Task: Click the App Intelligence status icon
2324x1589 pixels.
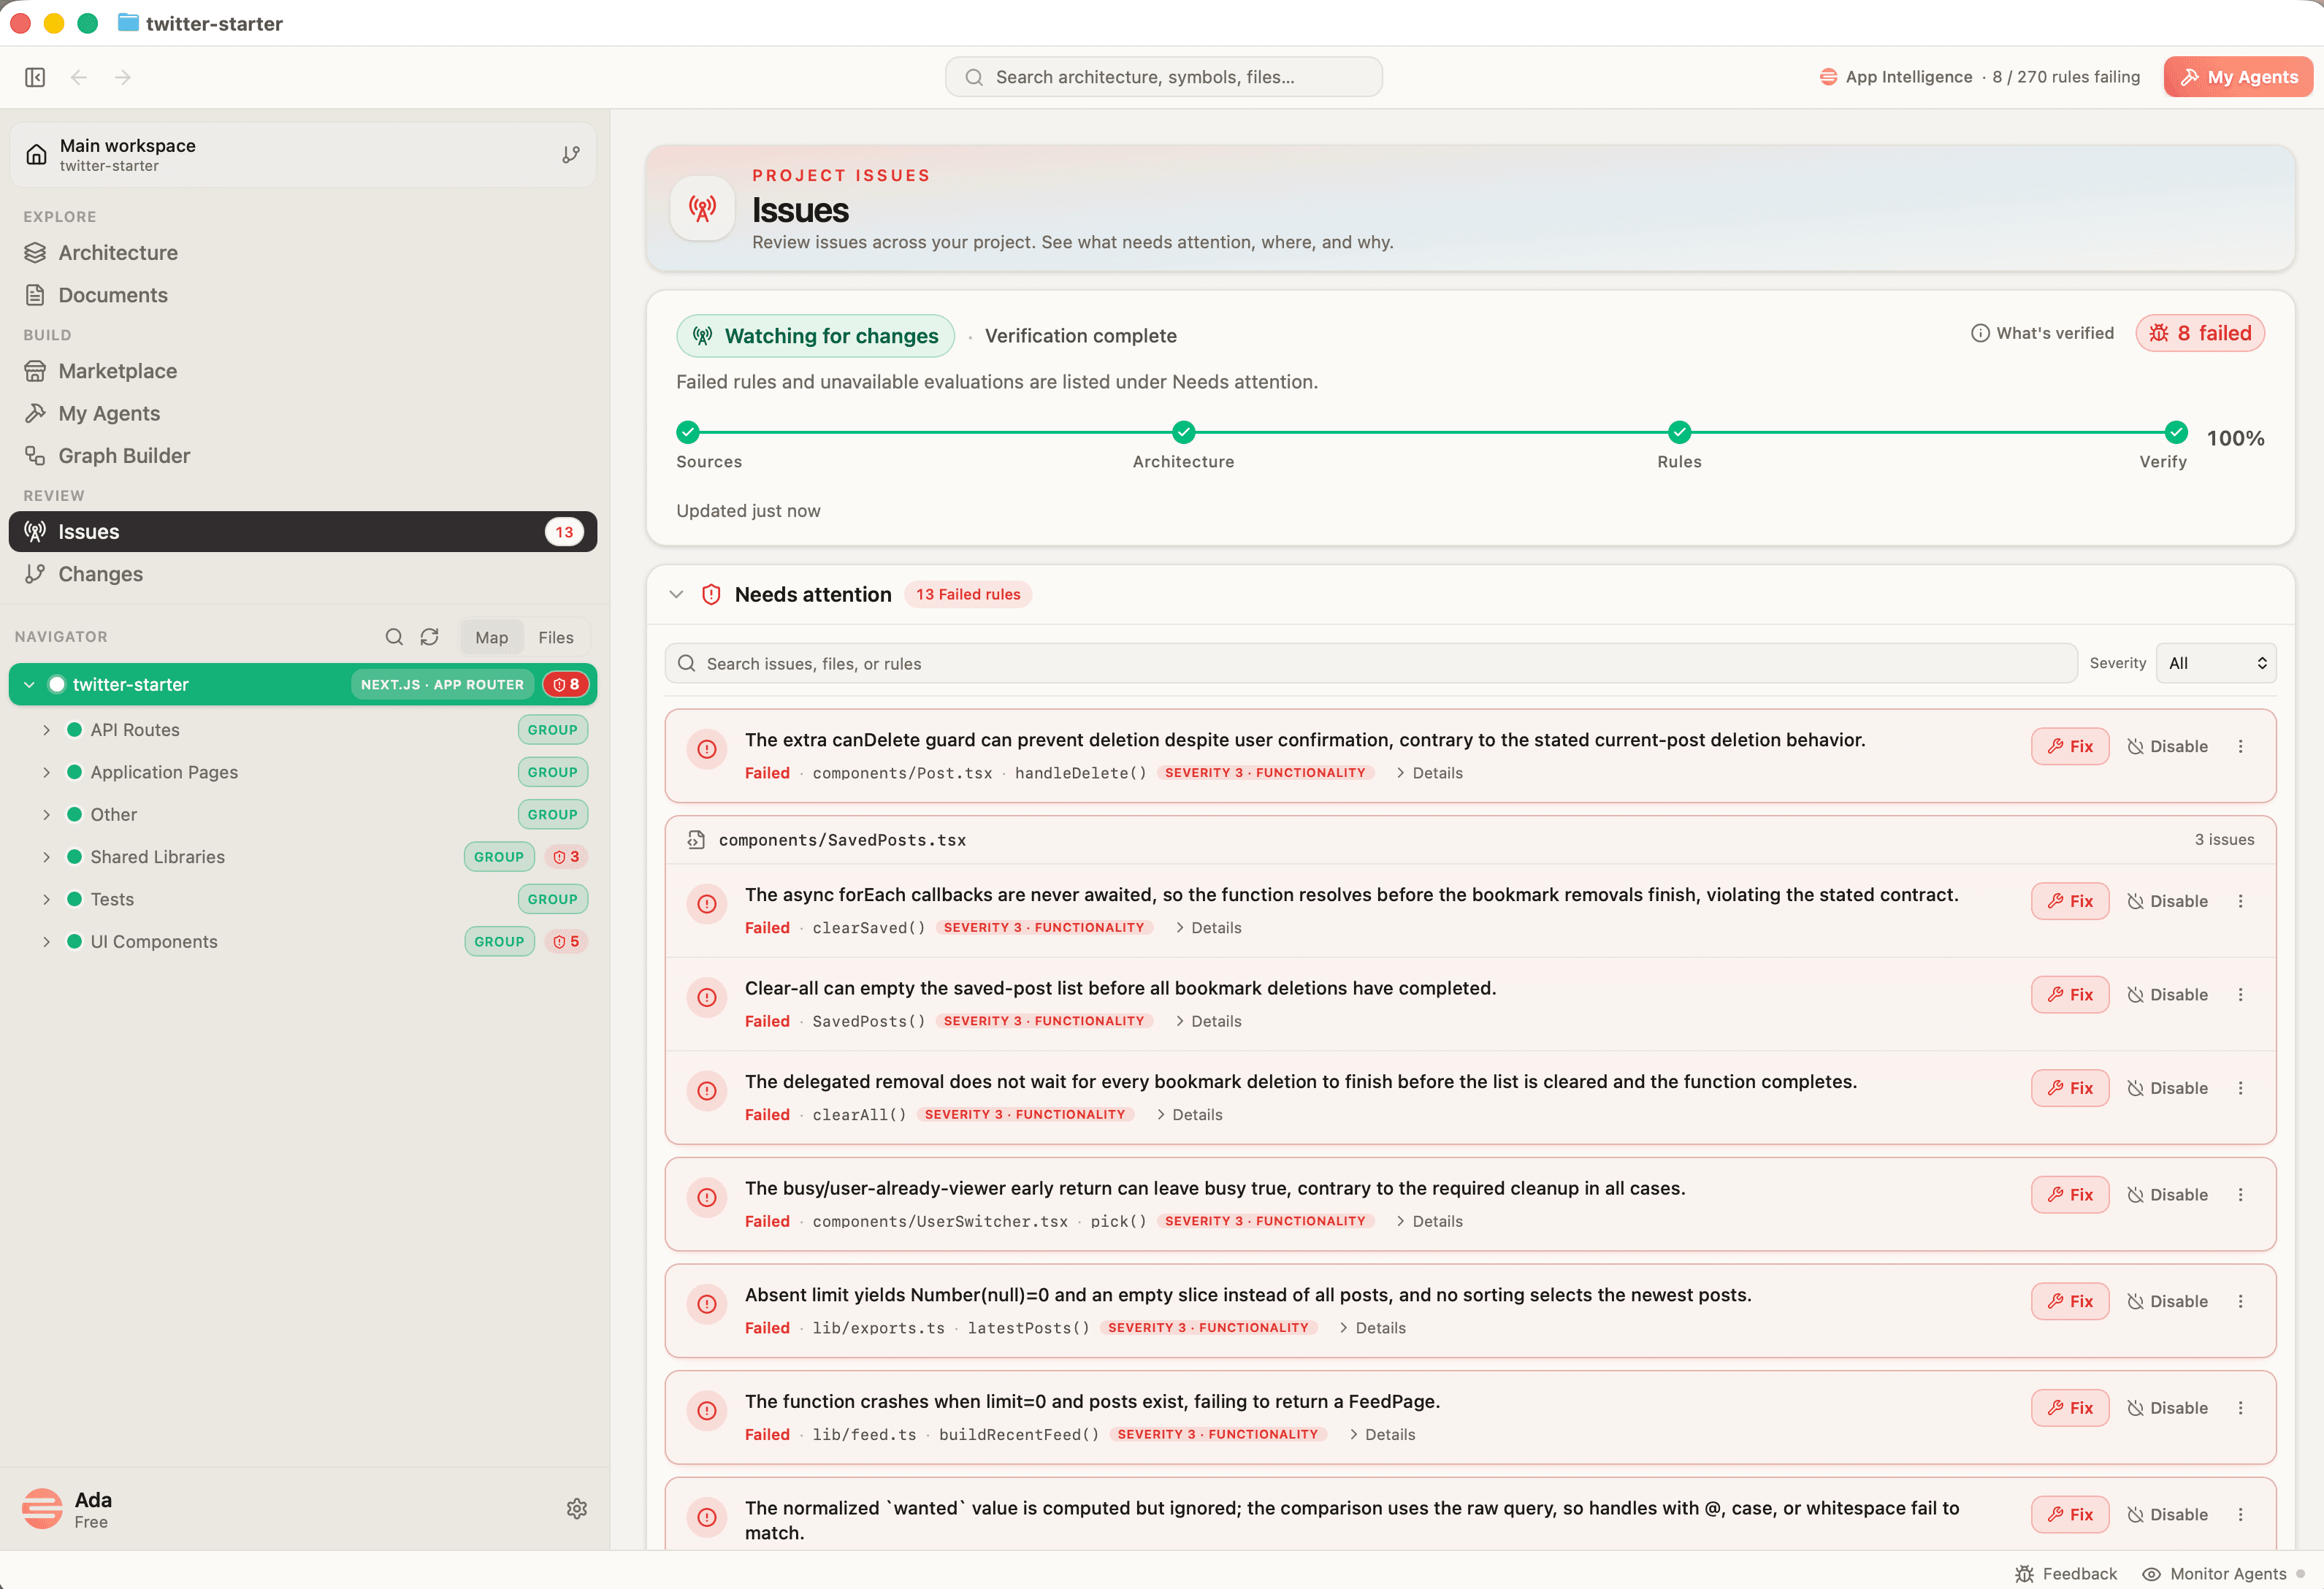Action: pyautogui.click(x=1828, y=77)
